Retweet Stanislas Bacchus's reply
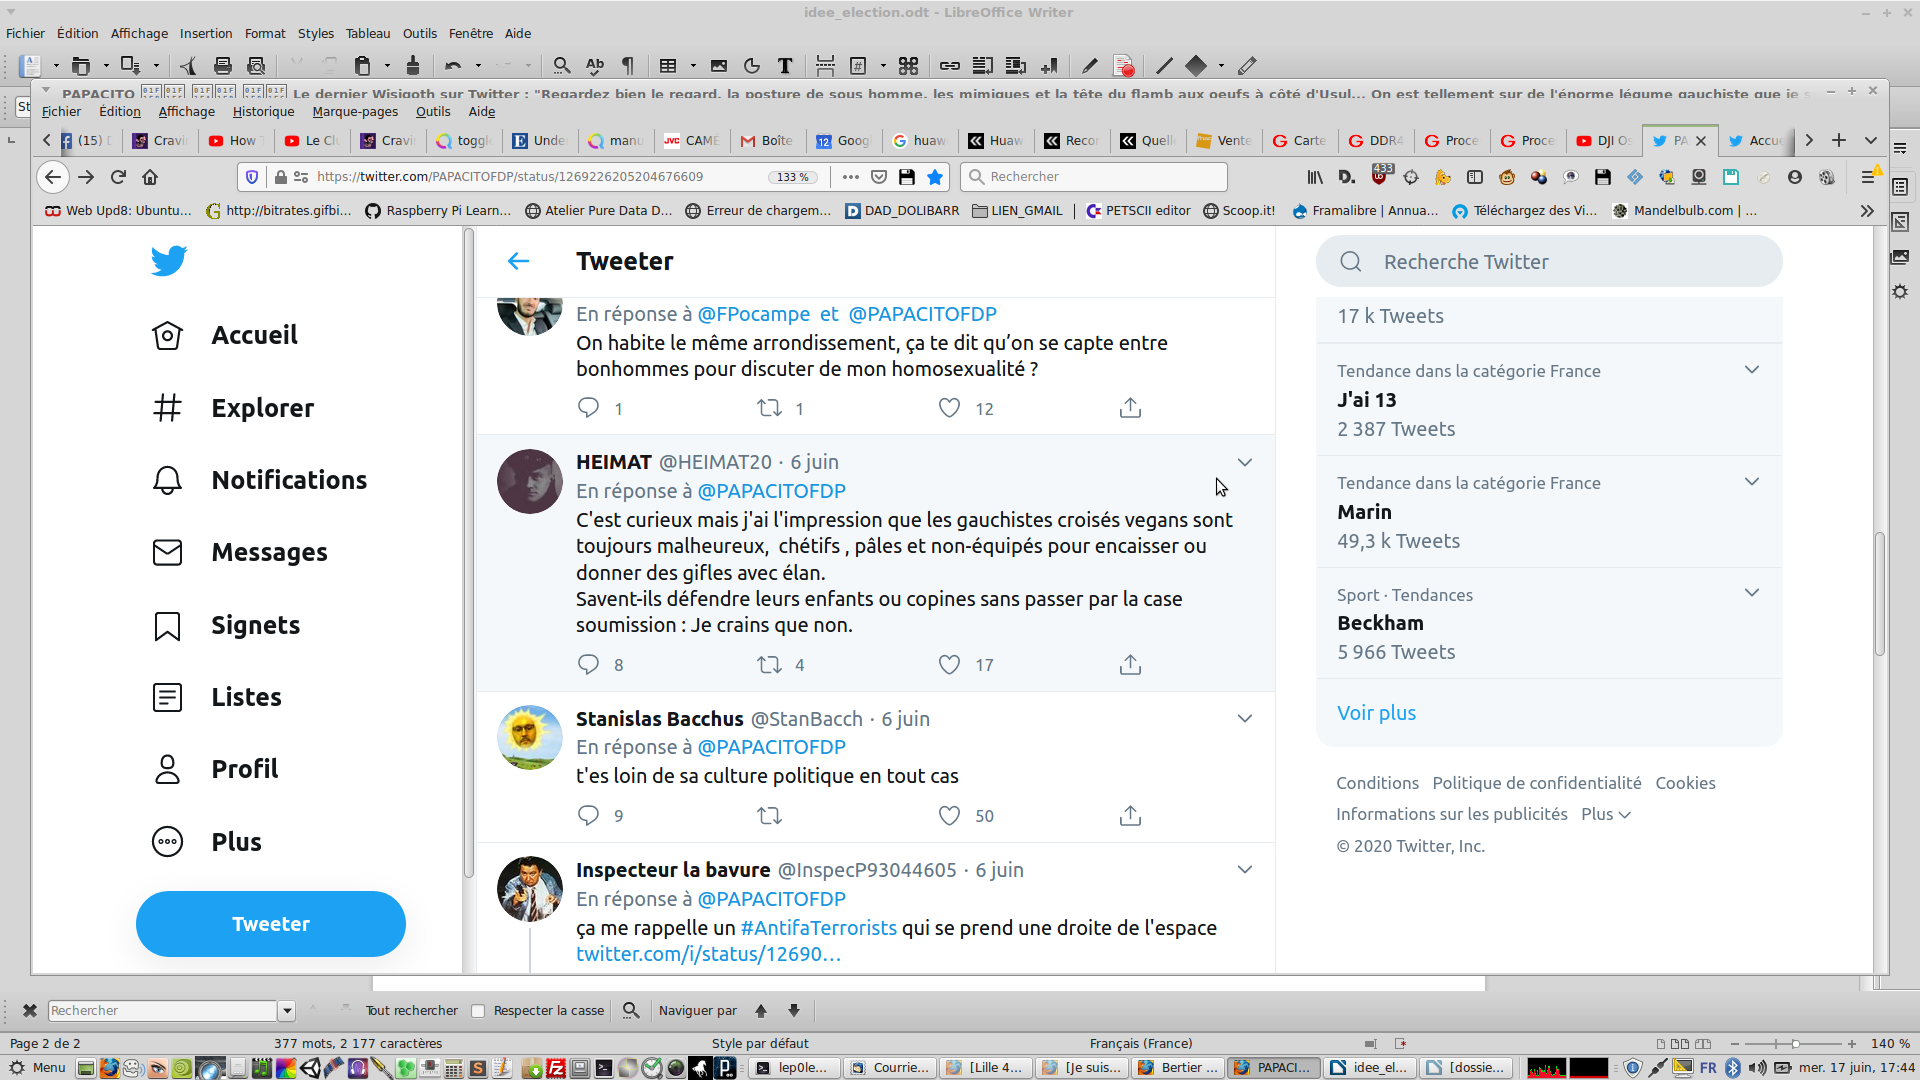This screenshot has height=1080, width=1920. [769, 816]
